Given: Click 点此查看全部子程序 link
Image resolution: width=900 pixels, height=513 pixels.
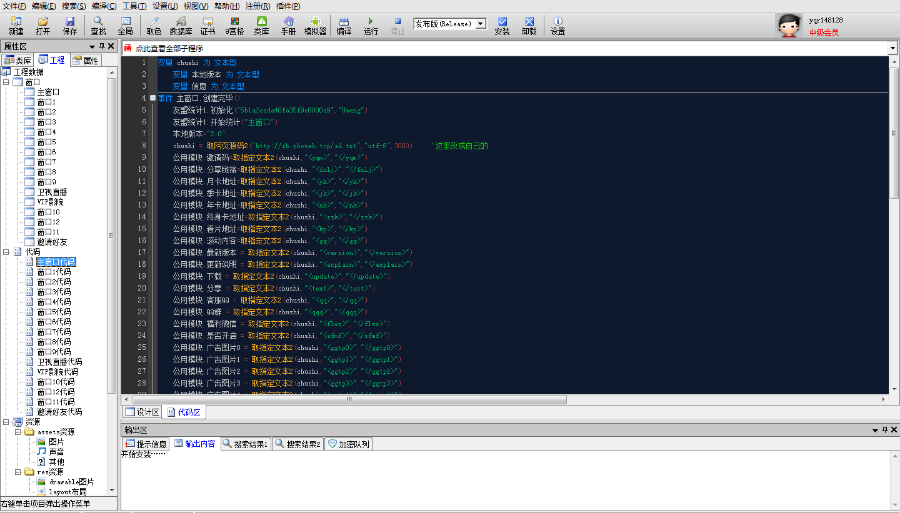Looking at the screenshot, I should [x=170, y=48].
